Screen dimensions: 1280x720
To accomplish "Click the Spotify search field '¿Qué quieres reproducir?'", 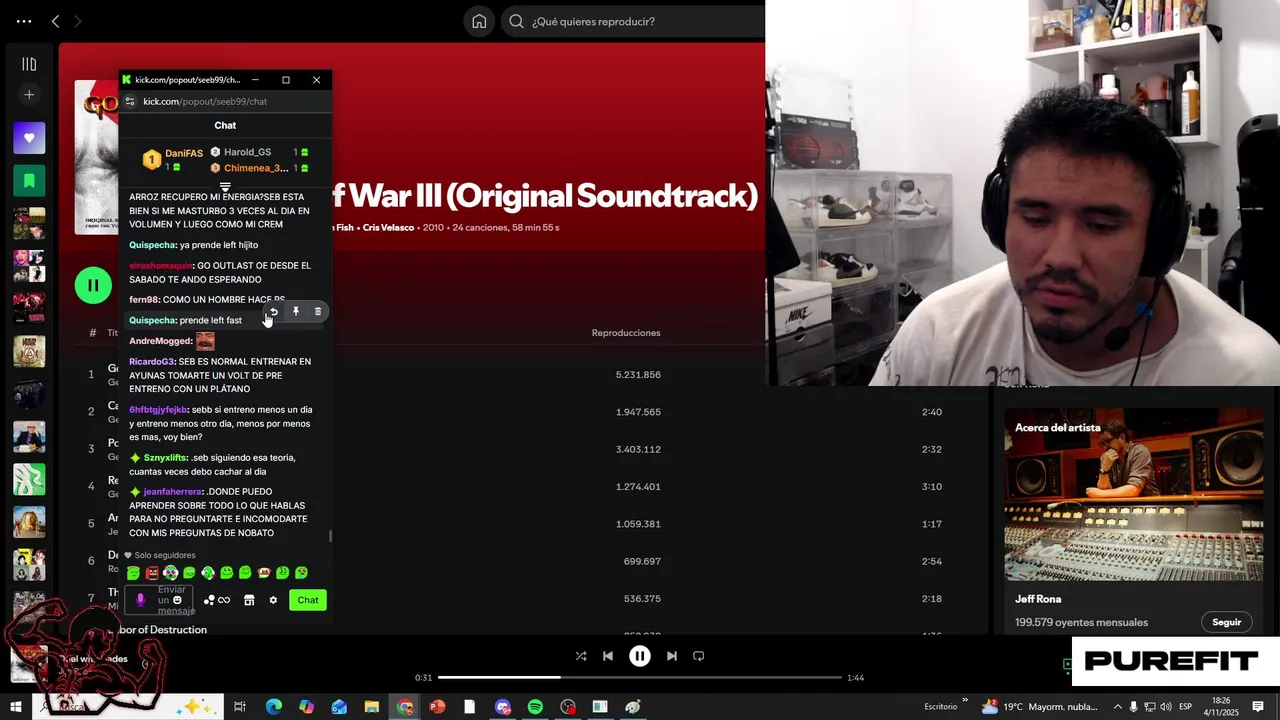I will coord(632,21).
